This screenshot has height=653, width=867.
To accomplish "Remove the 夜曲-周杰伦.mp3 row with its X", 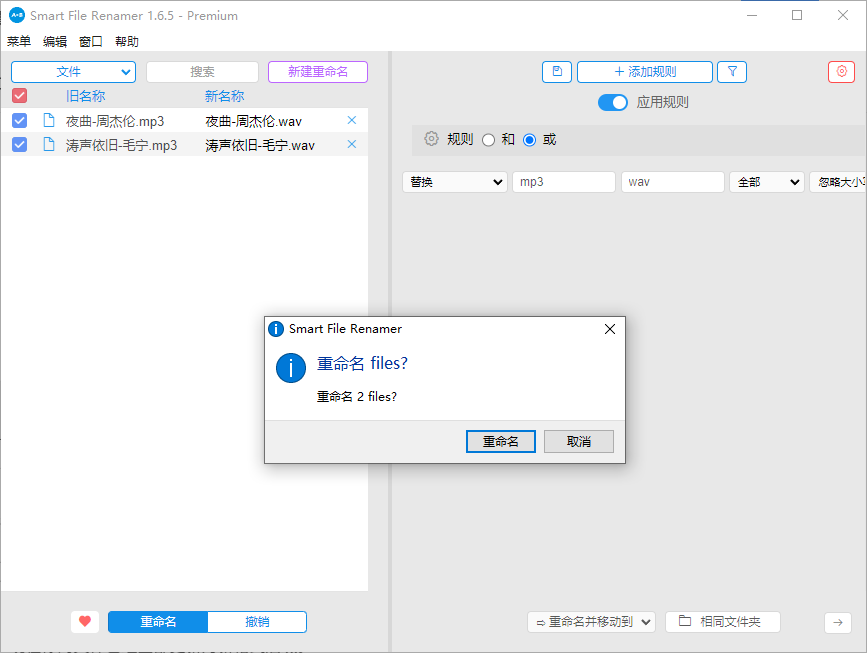I will coord(352,120).
